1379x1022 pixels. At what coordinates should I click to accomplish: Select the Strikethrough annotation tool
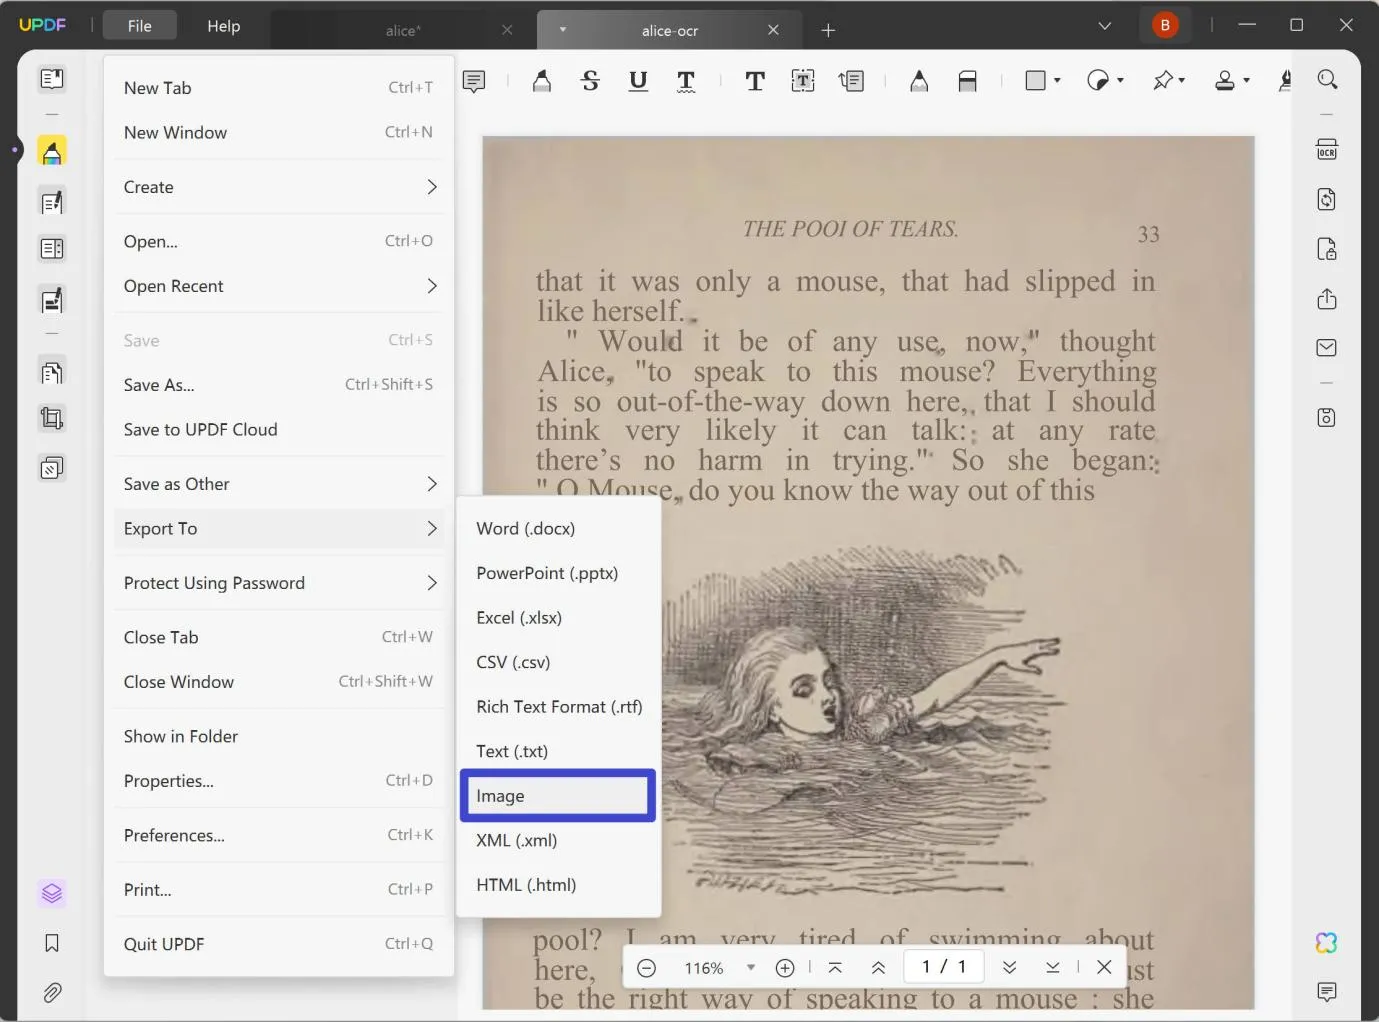tap(590, 80)
